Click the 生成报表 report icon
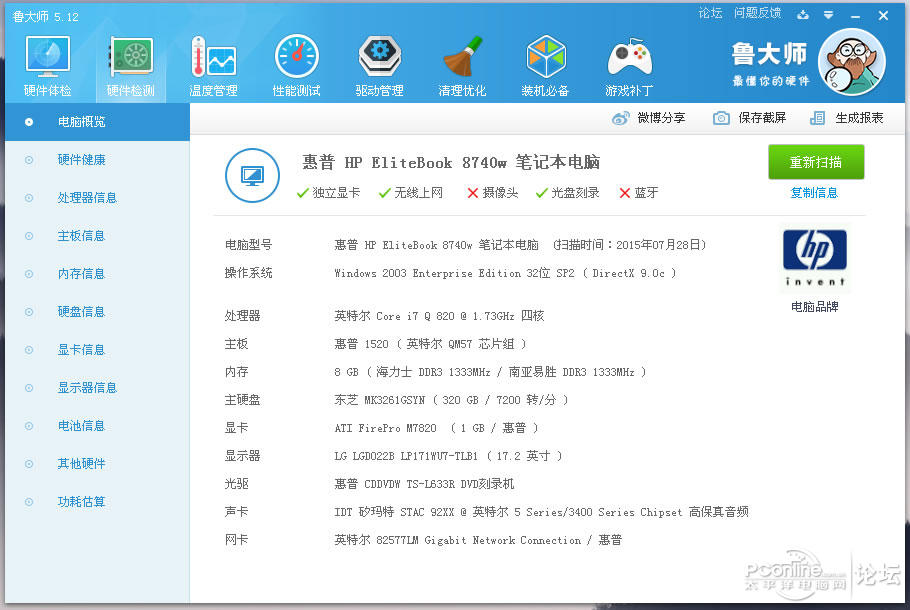 (x=817, y=118)
